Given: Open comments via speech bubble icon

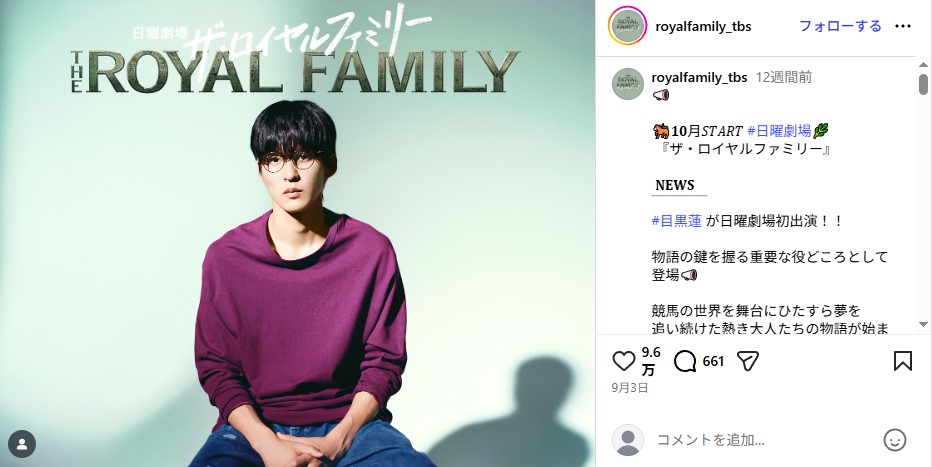Looking at the screenshot, I should pyautogui.click(x=685, y=361).
